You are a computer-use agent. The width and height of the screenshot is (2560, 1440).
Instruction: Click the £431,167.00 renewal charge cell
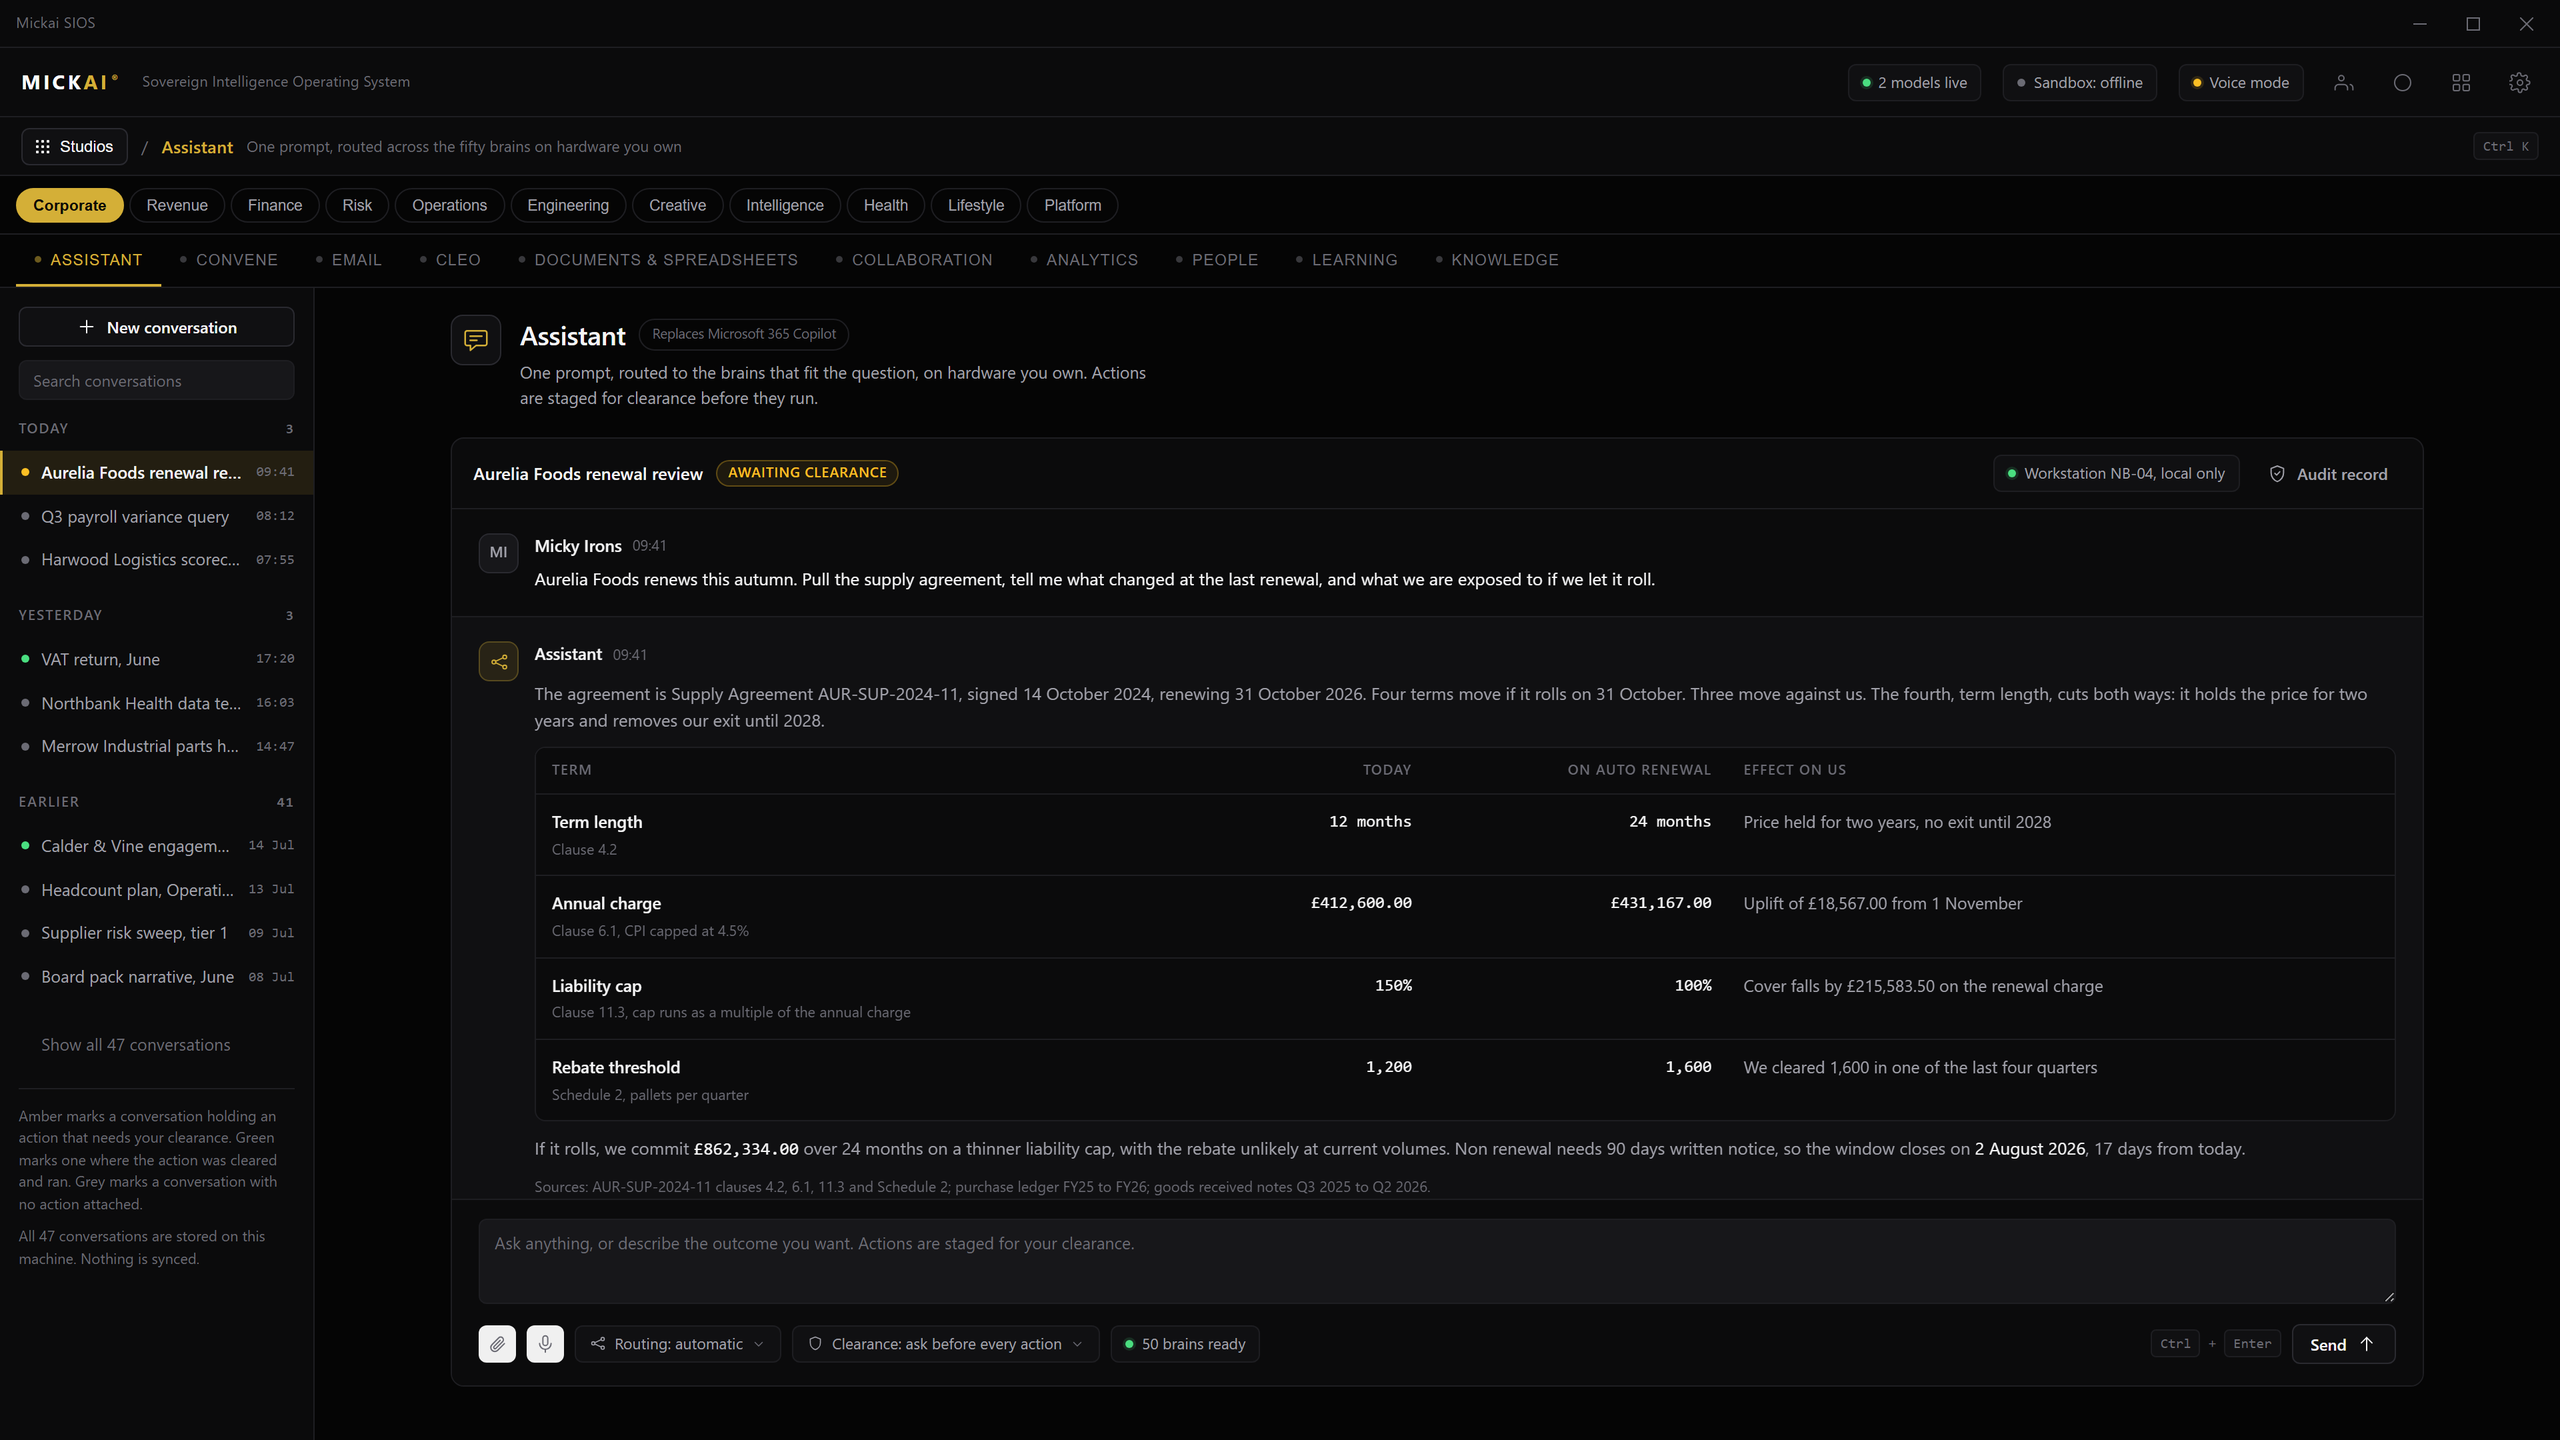1660,903
